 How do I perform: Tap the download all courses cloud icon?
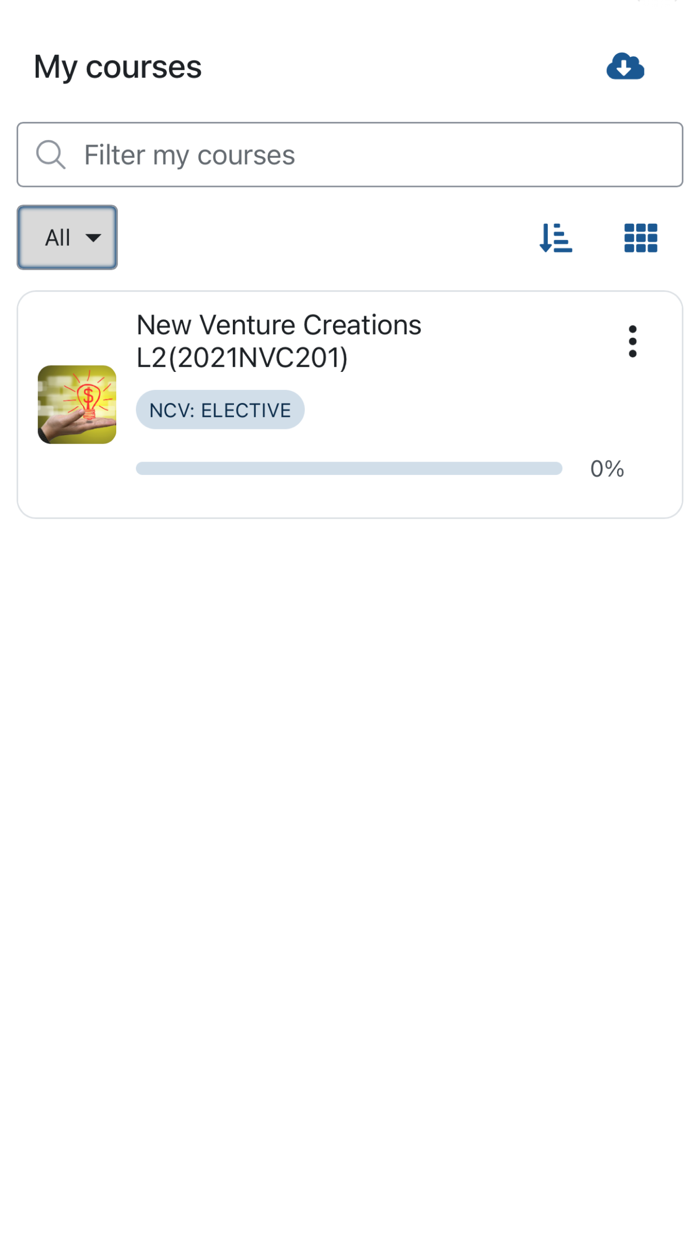[625, 66]
